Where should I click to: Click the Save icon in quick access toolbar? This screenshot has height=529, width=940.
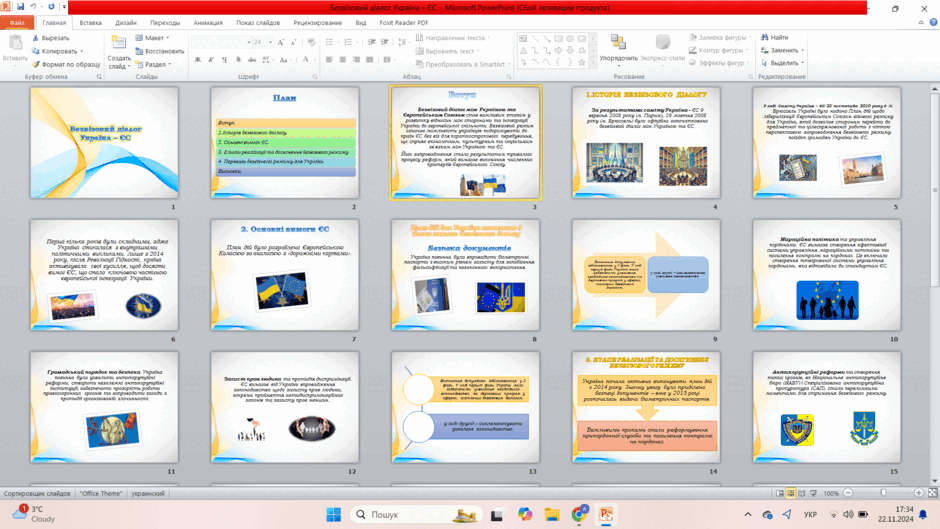click(x=20, y=7)
